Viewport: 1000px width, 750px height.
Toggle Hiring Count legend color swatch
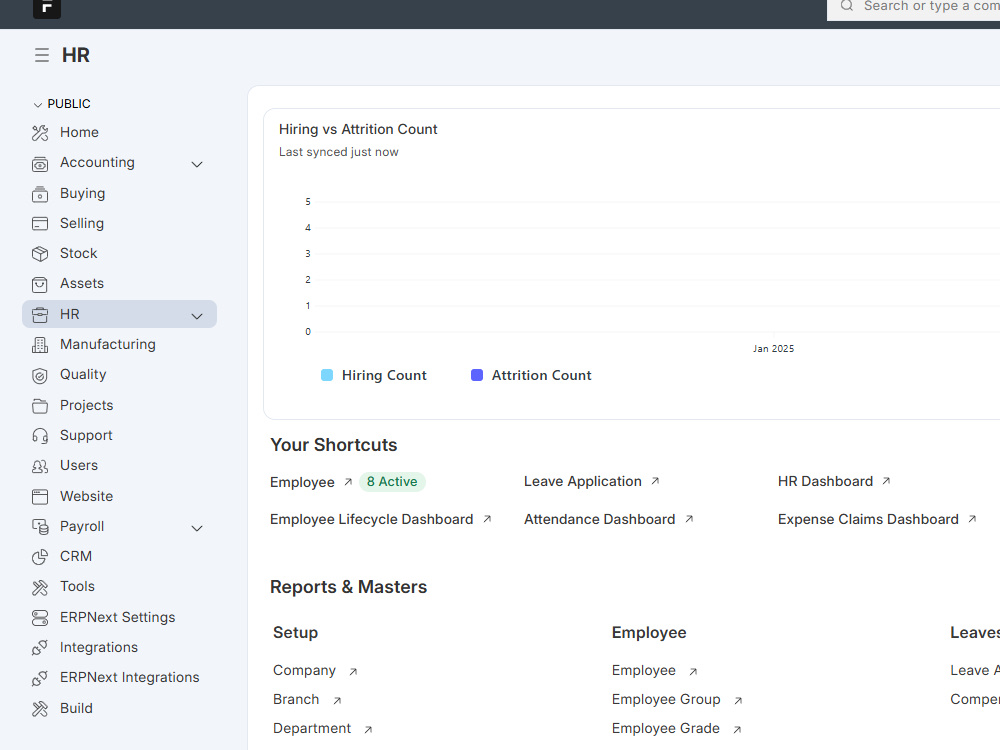327,375
